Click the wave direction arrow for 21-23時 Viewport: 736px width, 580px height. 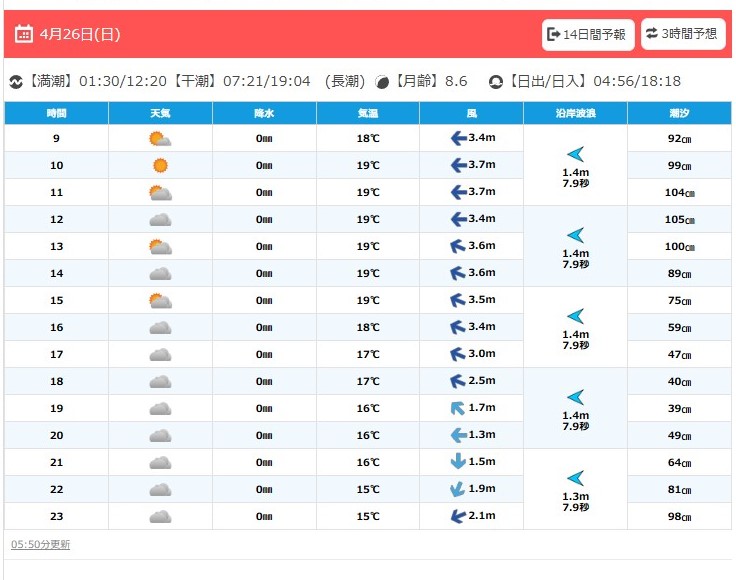click(x=575, y=477)
